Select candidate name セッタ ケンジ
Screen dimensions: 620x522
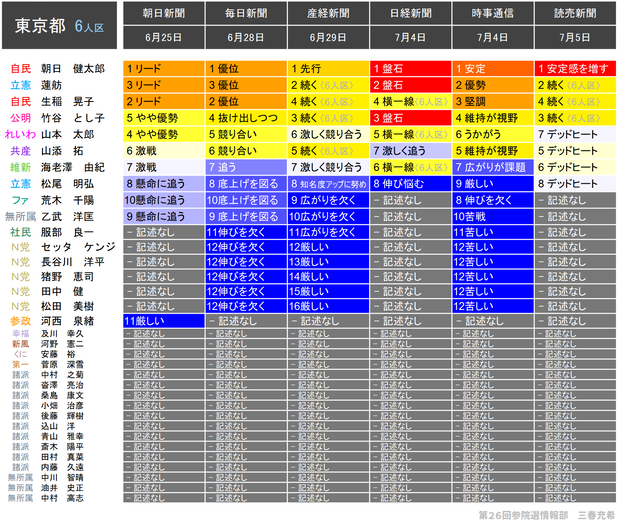(78, 247)
